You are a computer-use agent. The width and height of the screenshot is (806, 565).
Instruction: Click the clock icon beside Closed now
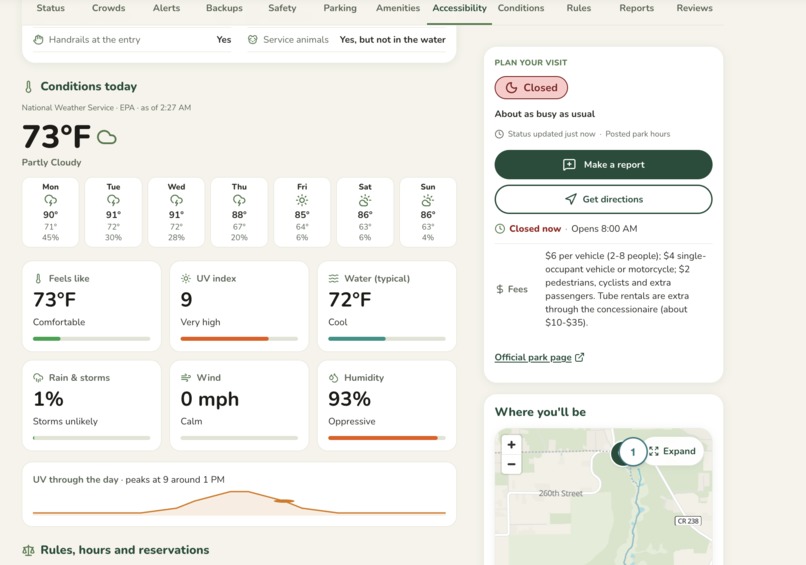[500, 229]
